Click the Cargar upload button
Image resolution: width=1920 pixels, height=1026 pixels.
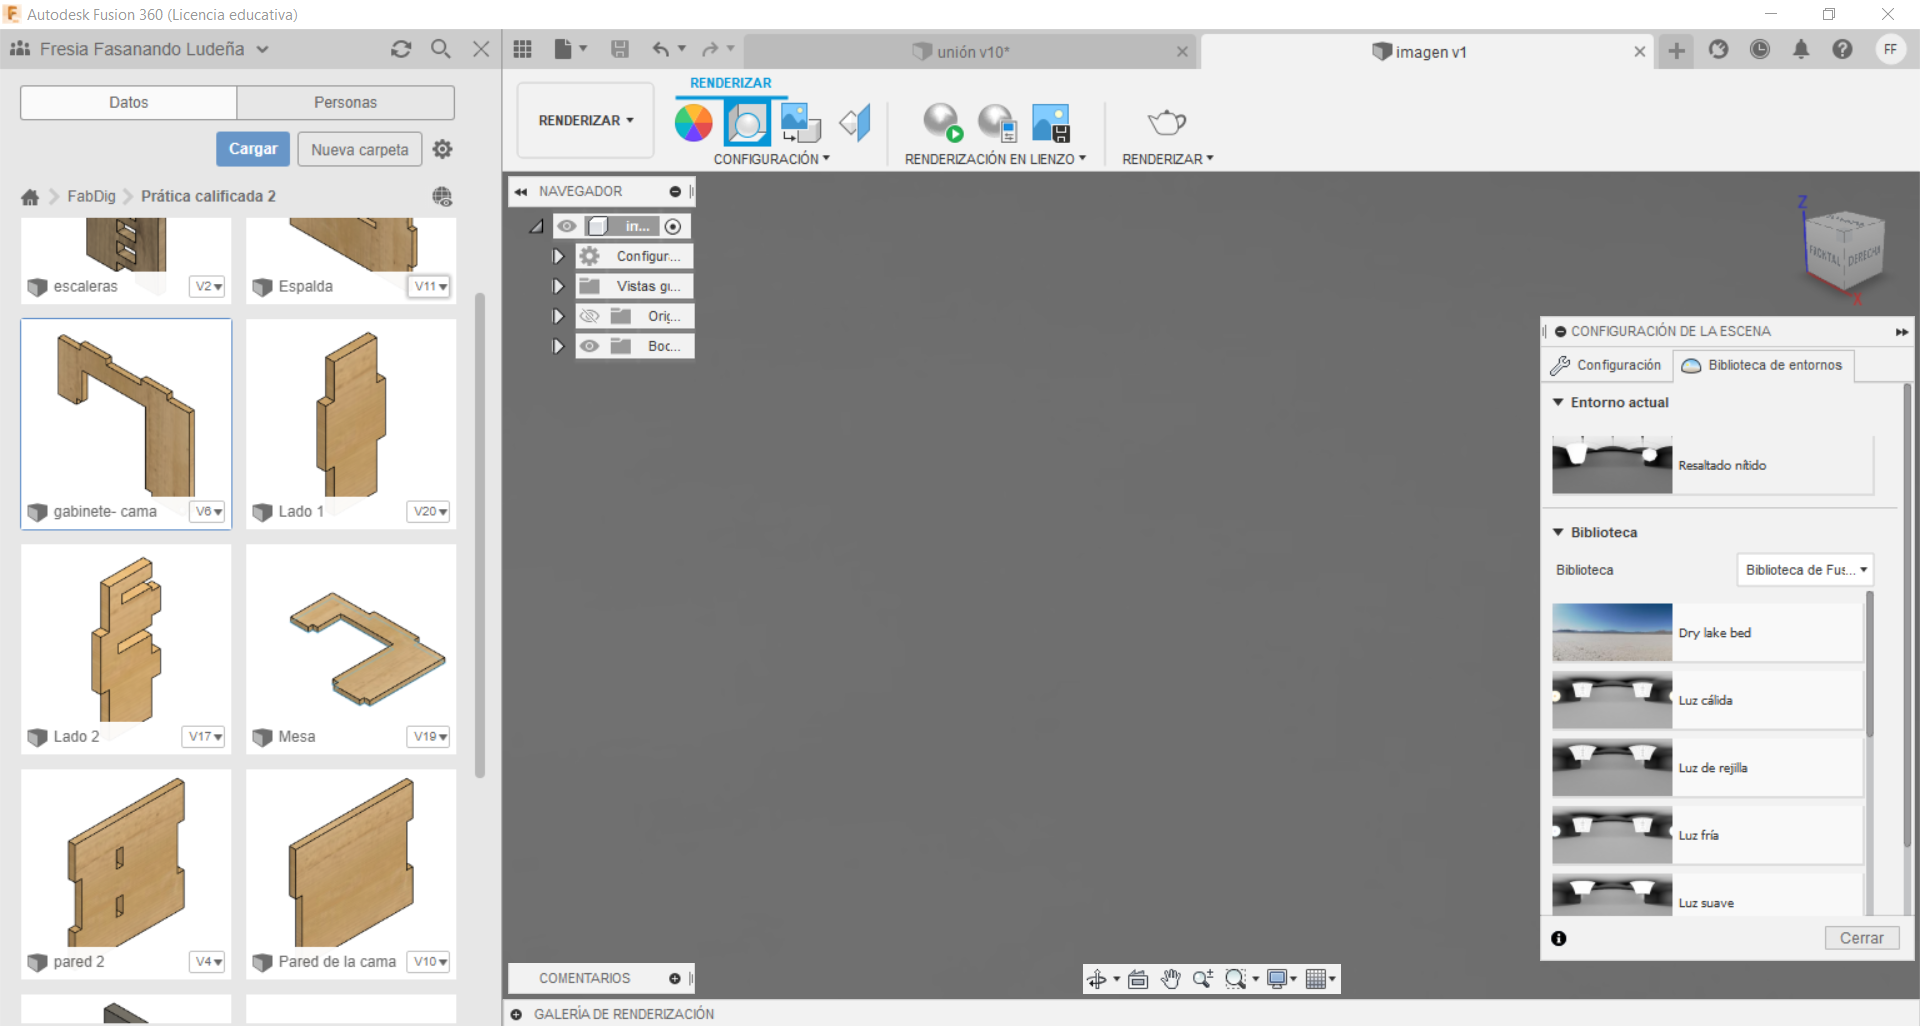coord(253,149)
